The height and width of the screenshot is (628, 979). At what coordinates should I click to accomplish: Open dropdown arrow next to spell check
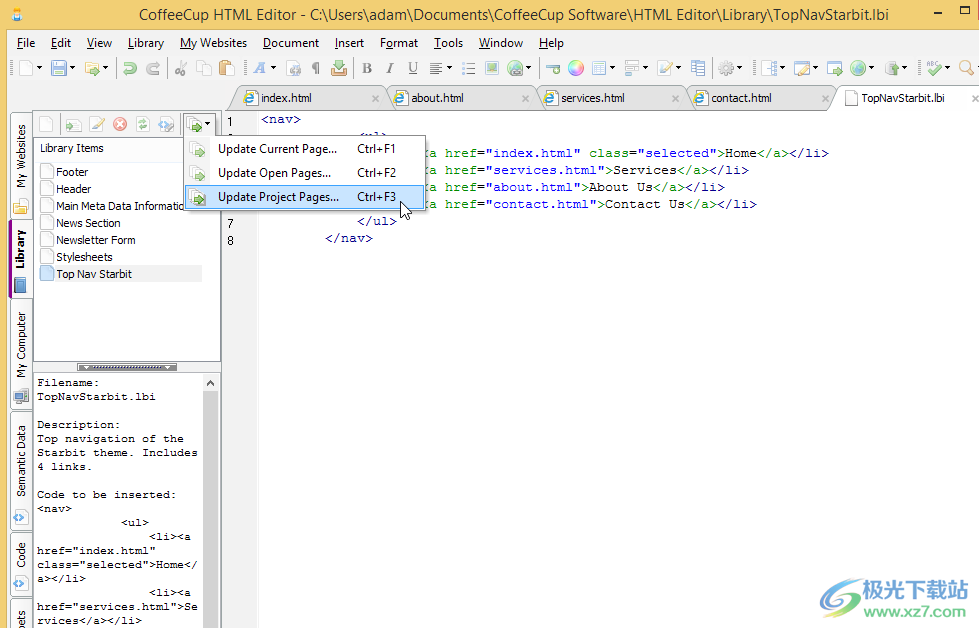[x=948, y=68]
